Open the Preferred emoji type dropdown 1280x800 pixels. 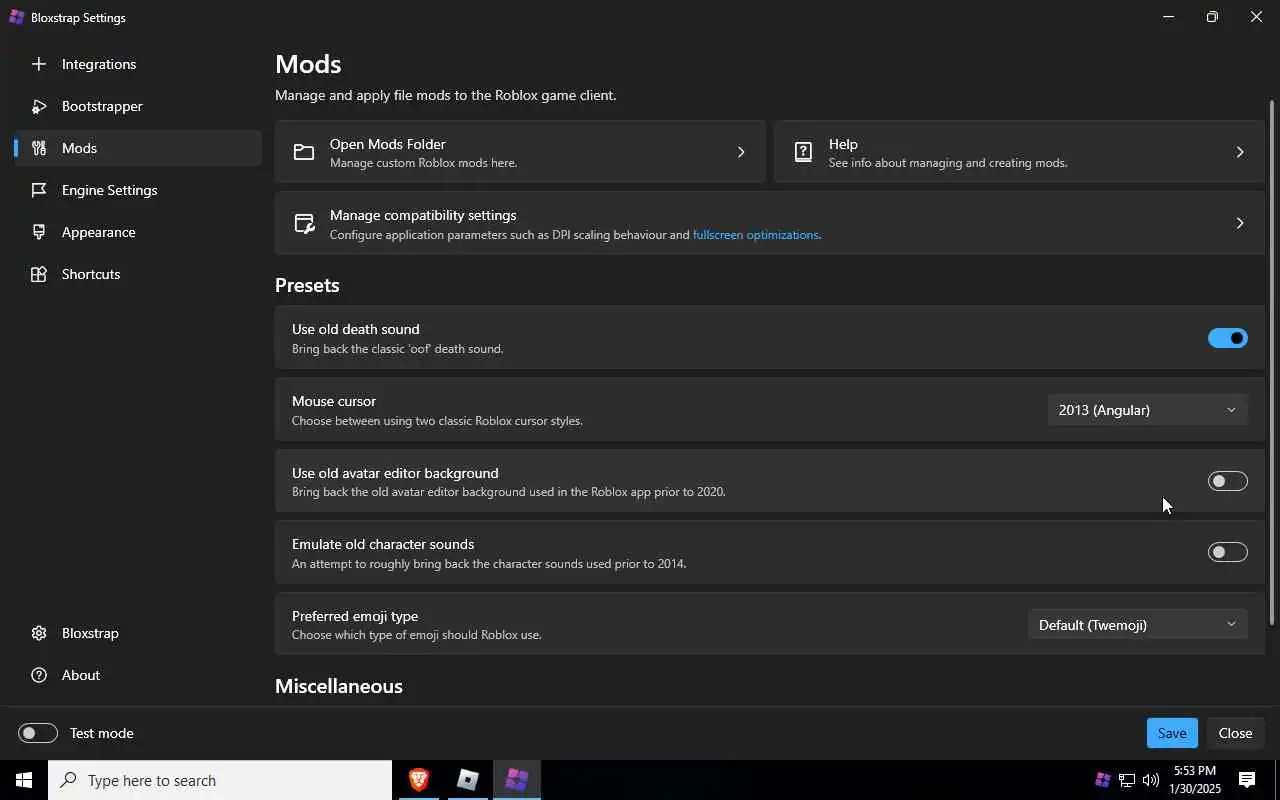click(x=1138, y=625)
